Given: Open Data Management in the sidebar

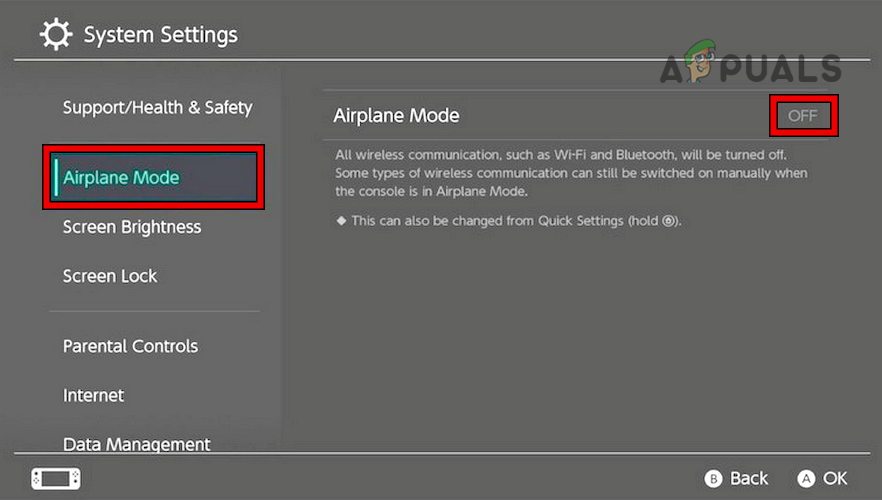Looking at the screenshot, I should coord(136,444).
